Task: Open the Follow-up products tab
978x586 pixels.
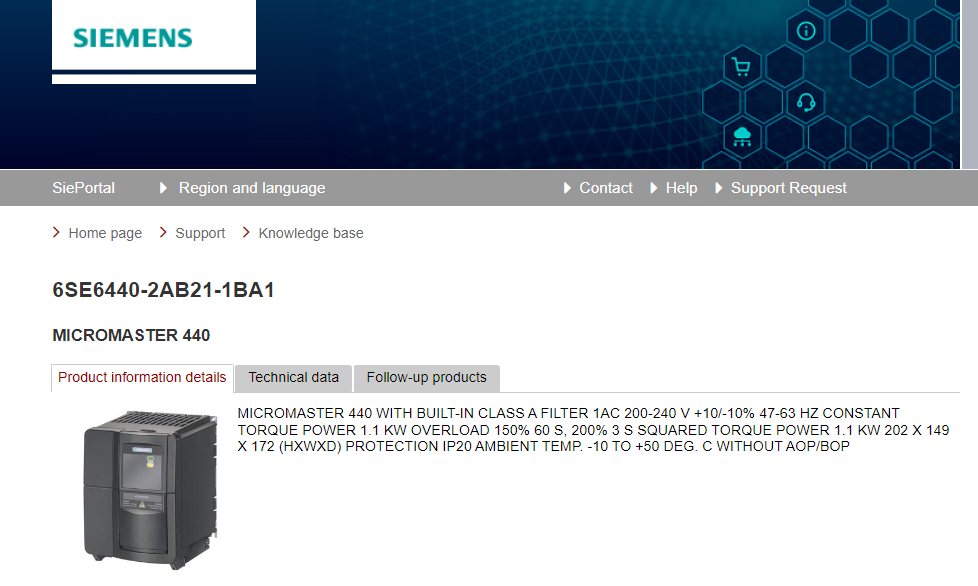Action: click(426, 378)
